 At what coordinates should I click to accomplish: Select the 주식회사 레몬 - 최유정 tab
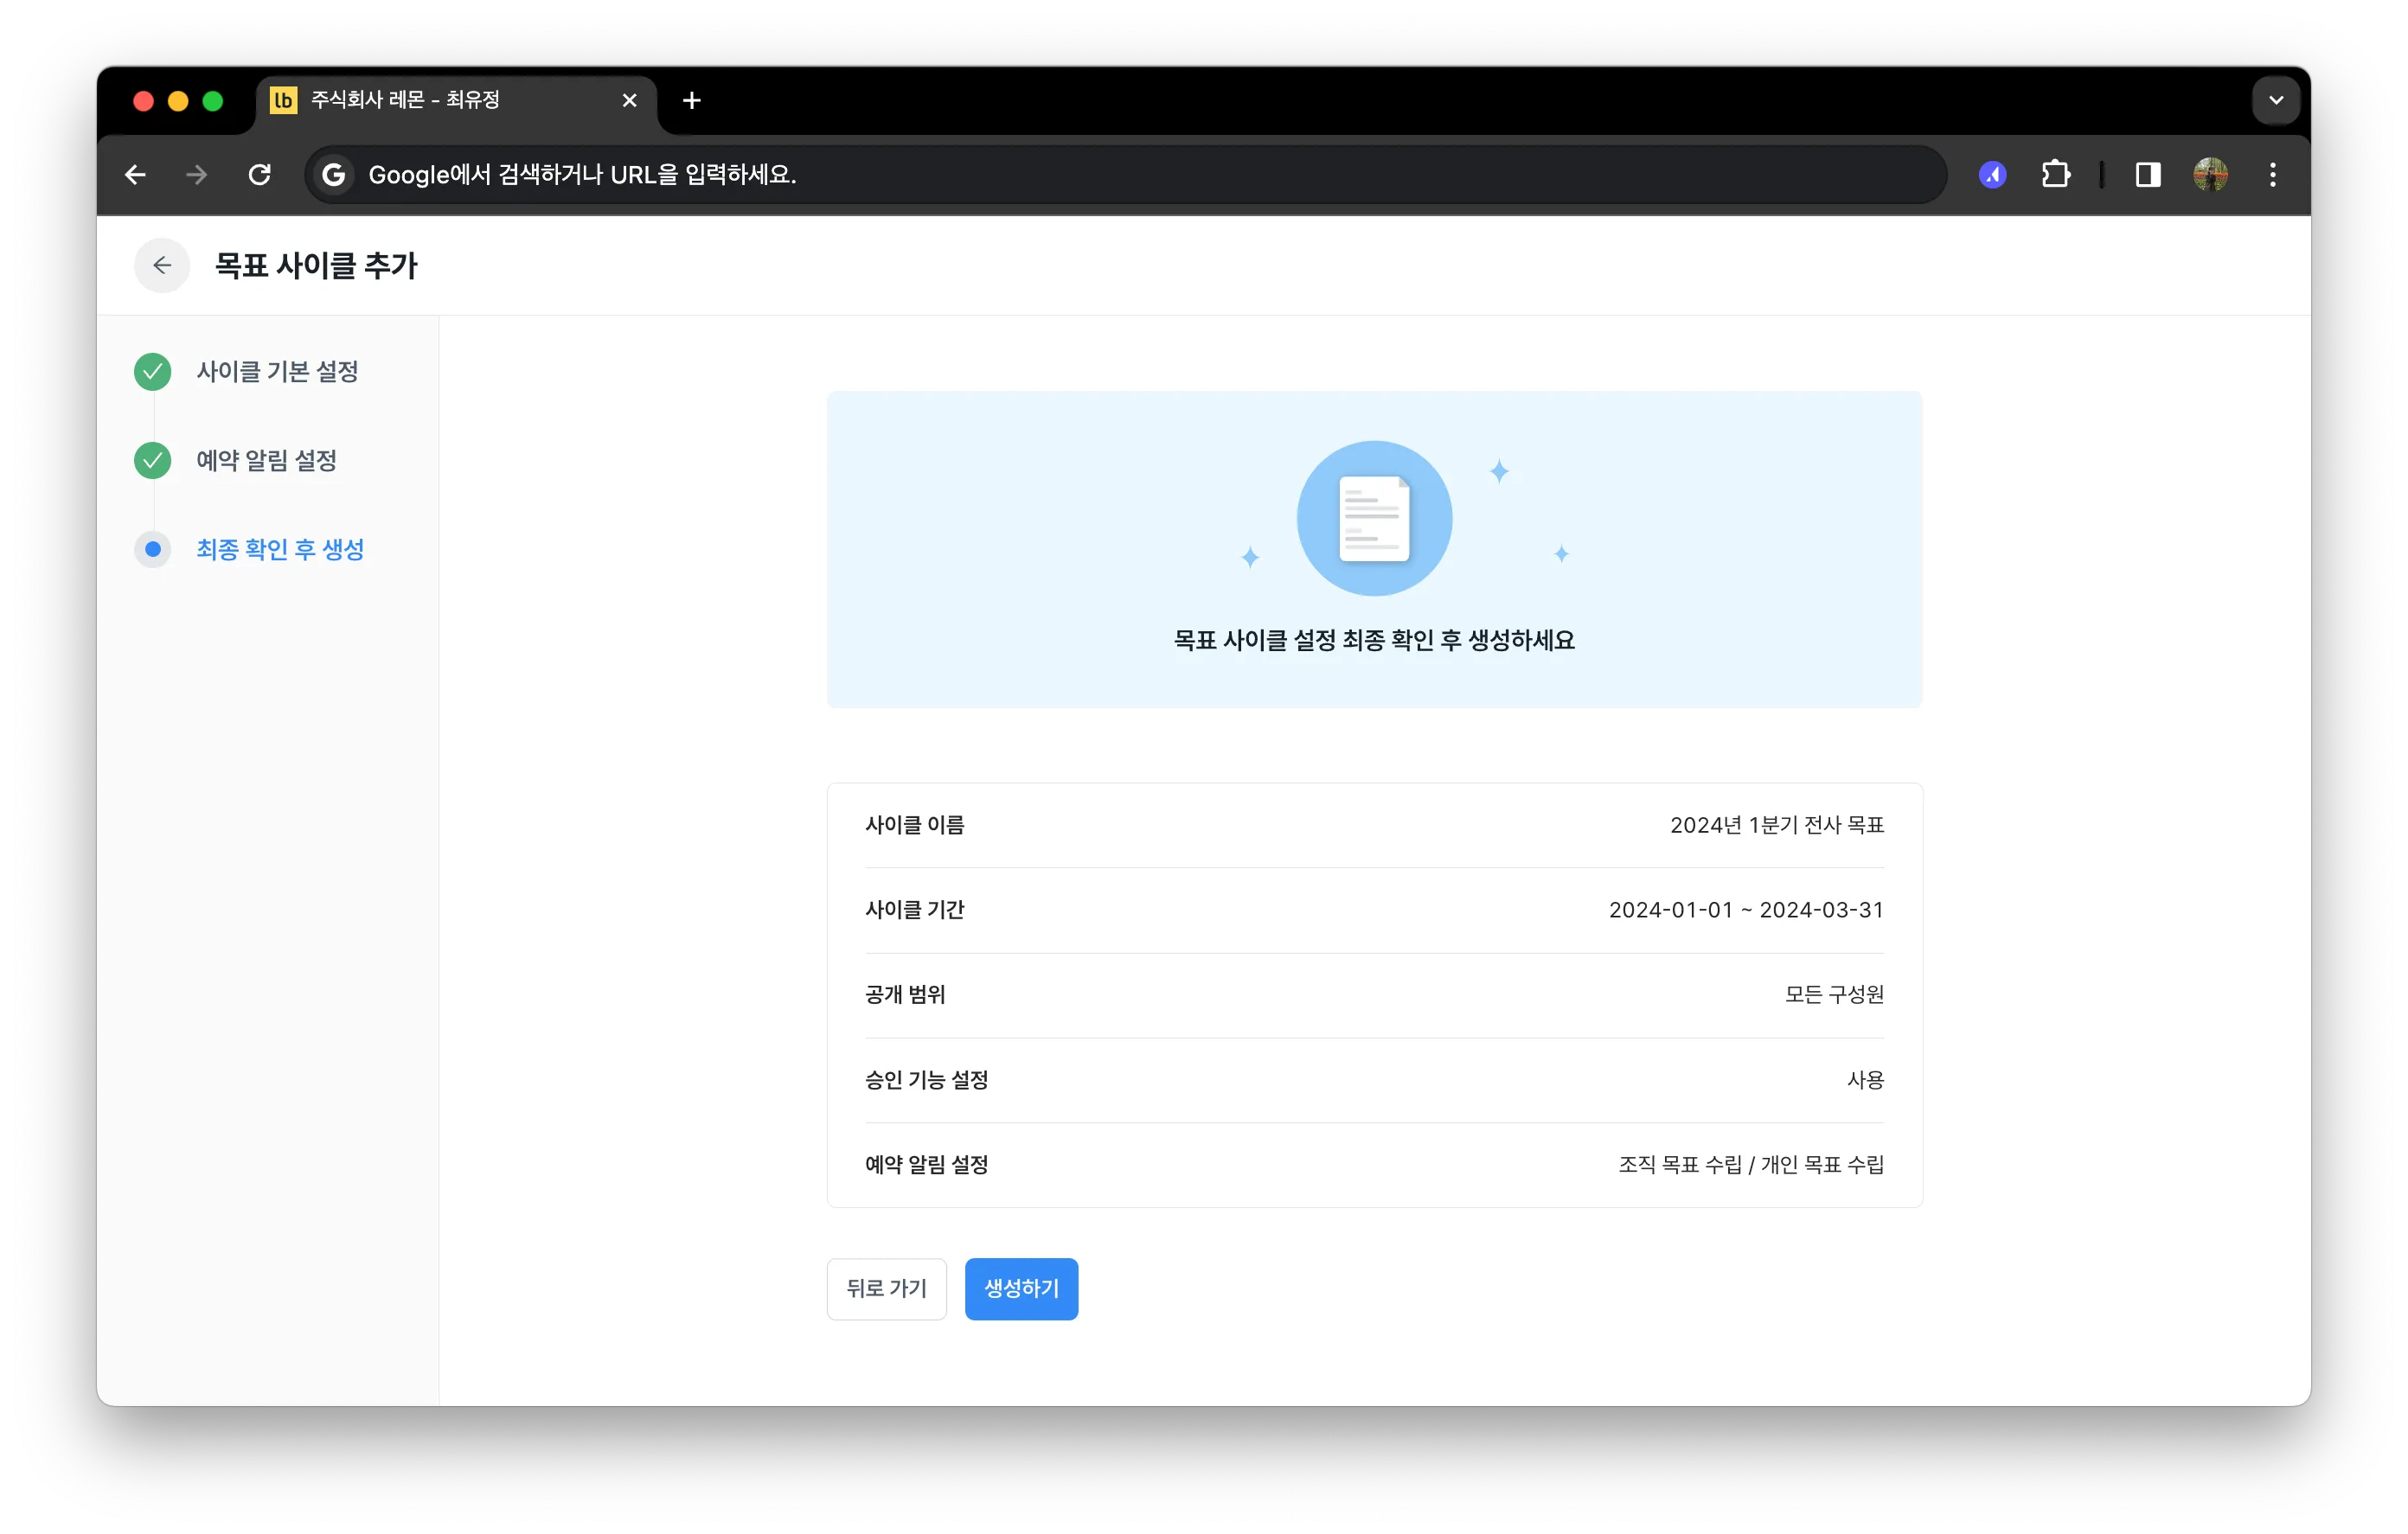(456, 100)
